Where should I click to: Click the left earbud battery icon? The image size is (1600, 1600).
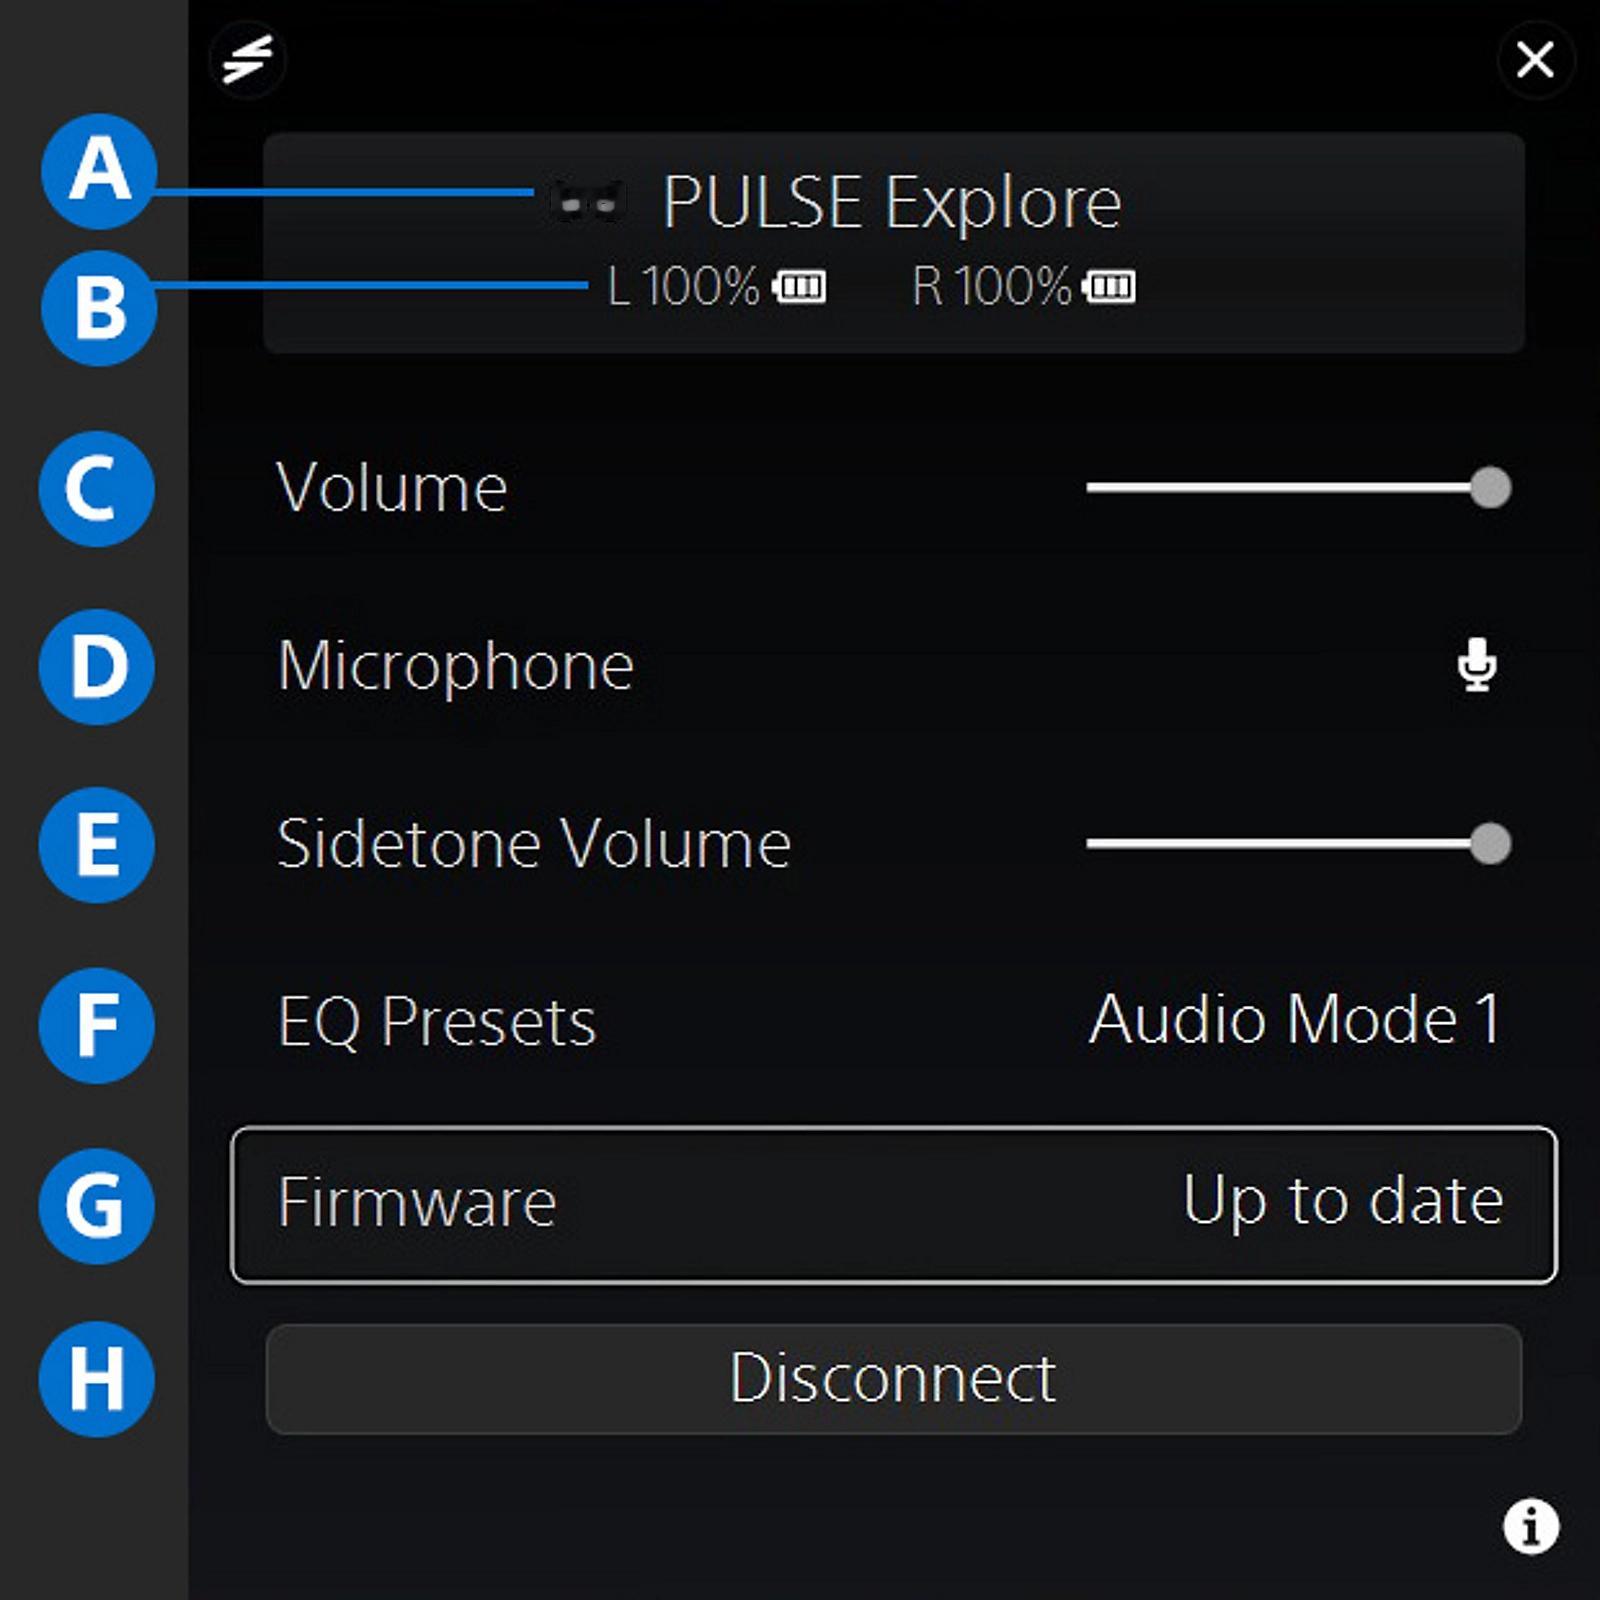pyautogui.click(x=799, y=288)
